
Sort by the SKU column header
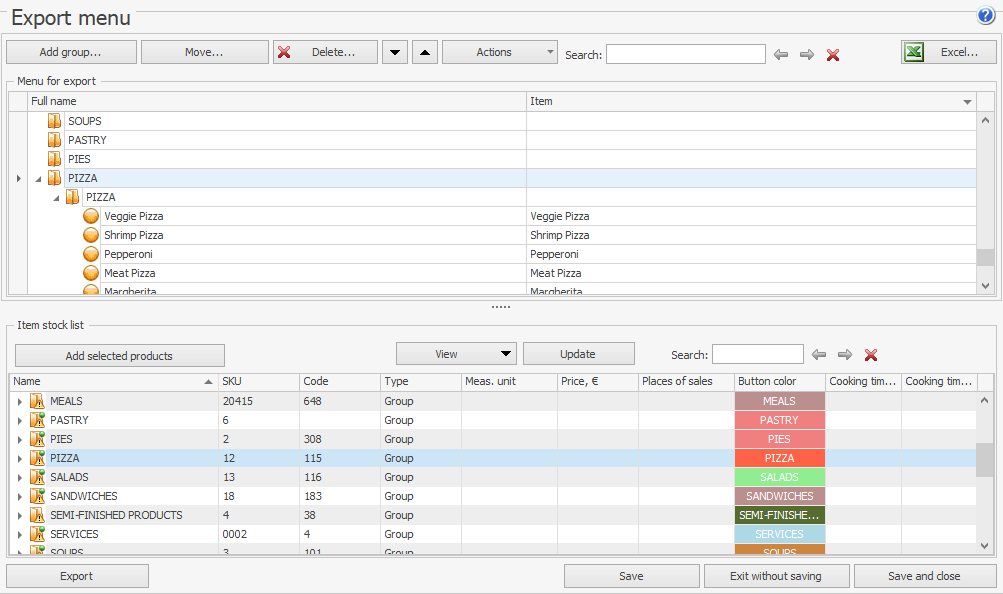pos(258,381)
